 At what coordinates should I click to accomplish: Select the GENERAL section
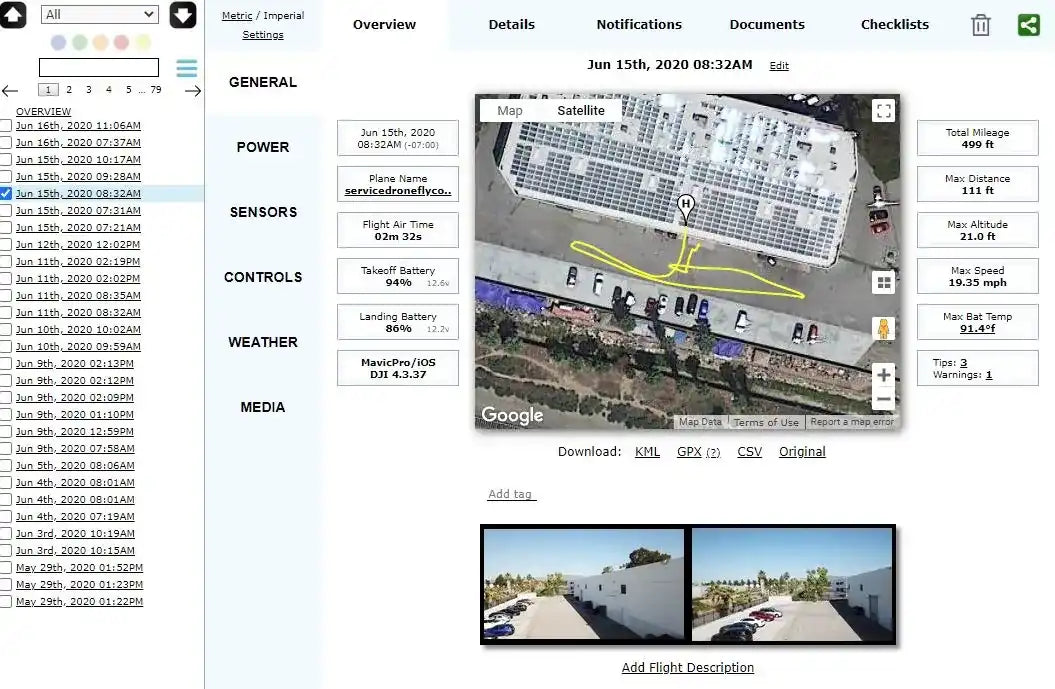pos(263,82)
